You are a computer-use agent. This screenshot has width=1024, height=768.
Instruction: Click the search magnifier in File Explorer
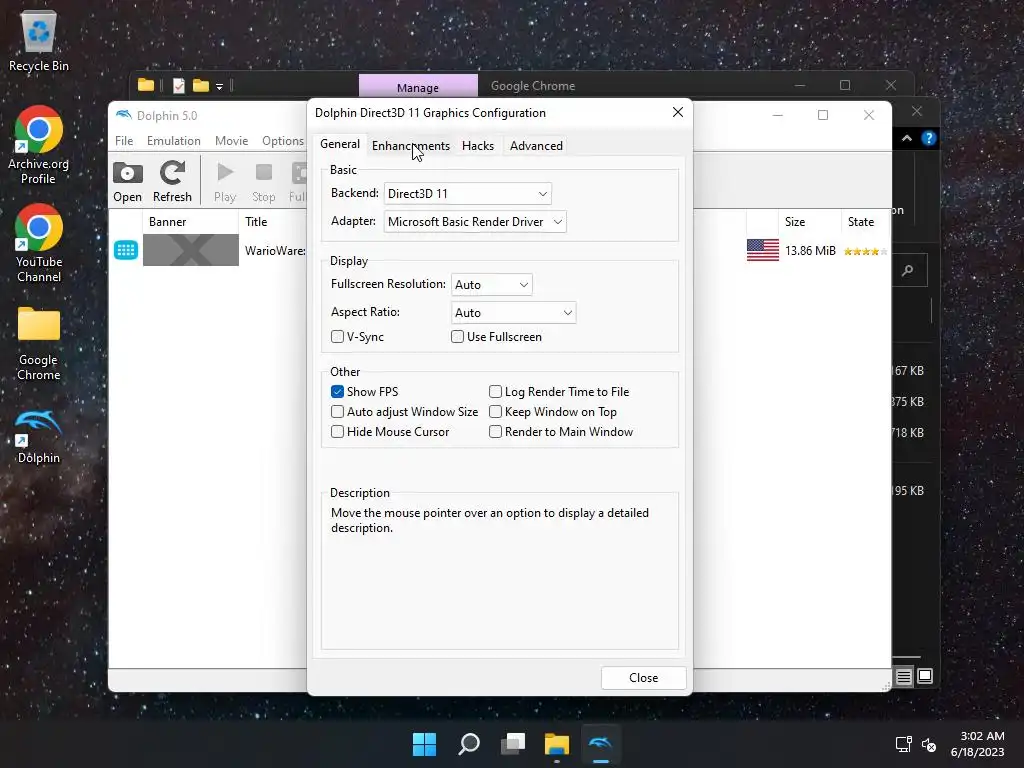908,270
